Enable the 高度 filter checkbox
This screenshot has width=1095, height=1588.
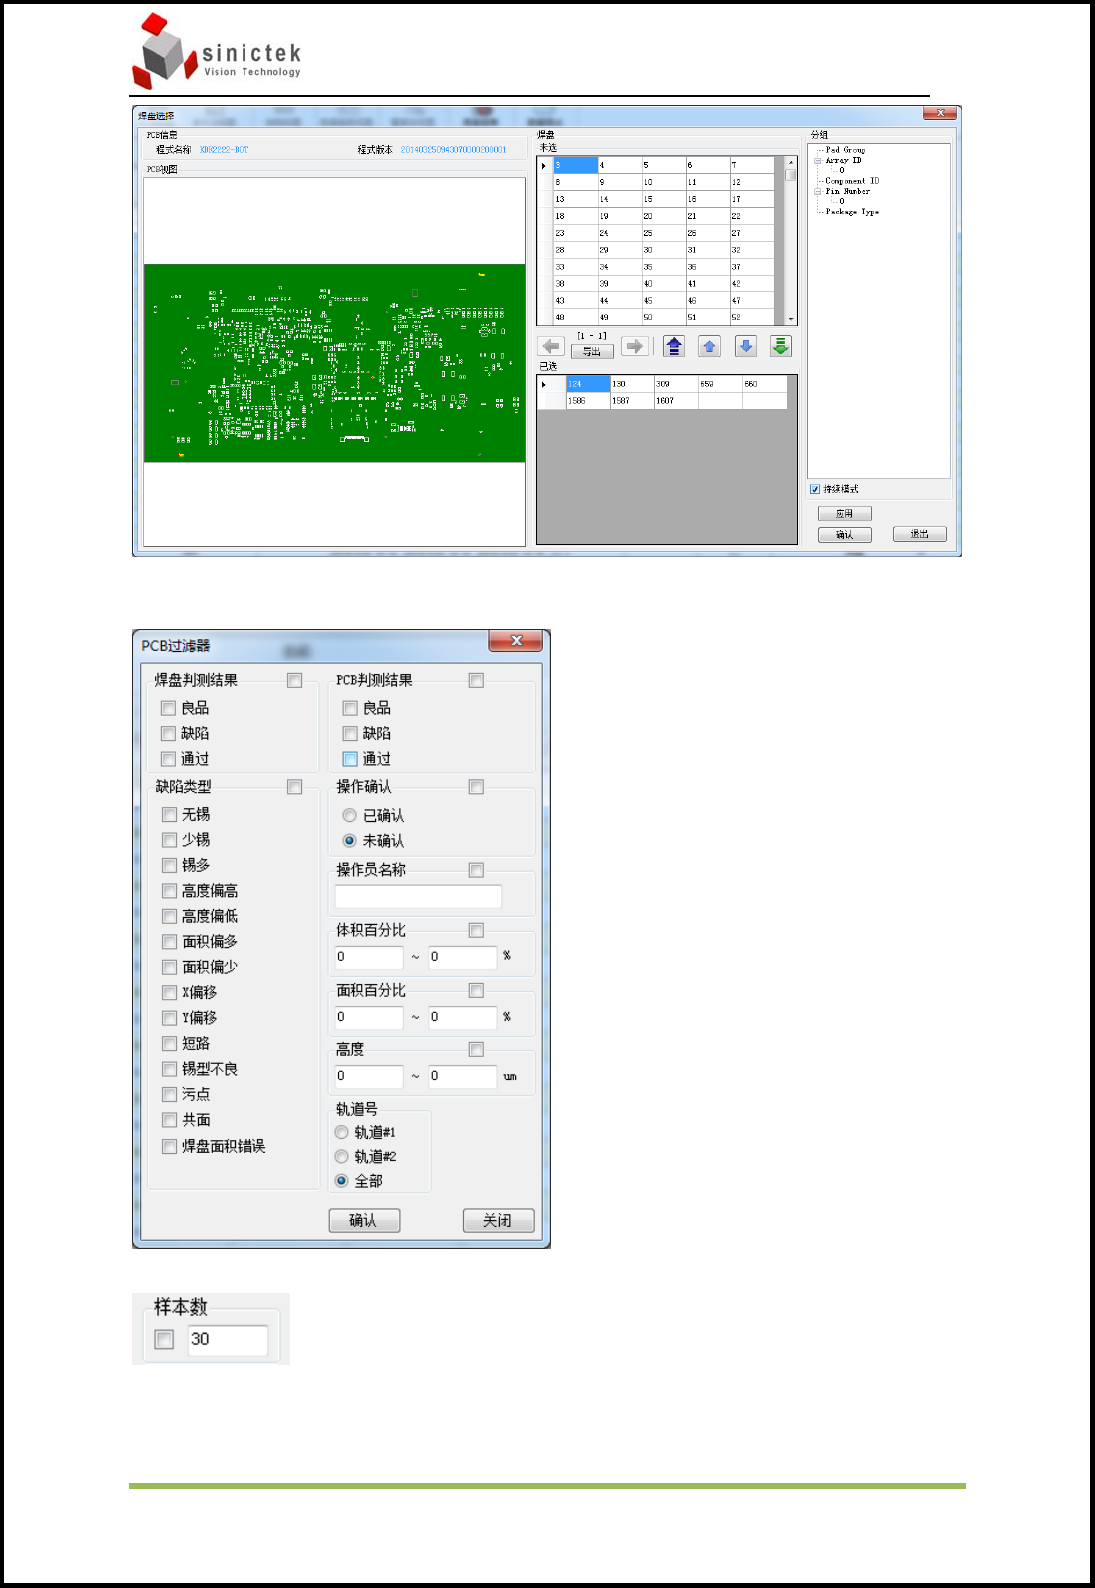pyautogui.click(x=476, y=1049)
